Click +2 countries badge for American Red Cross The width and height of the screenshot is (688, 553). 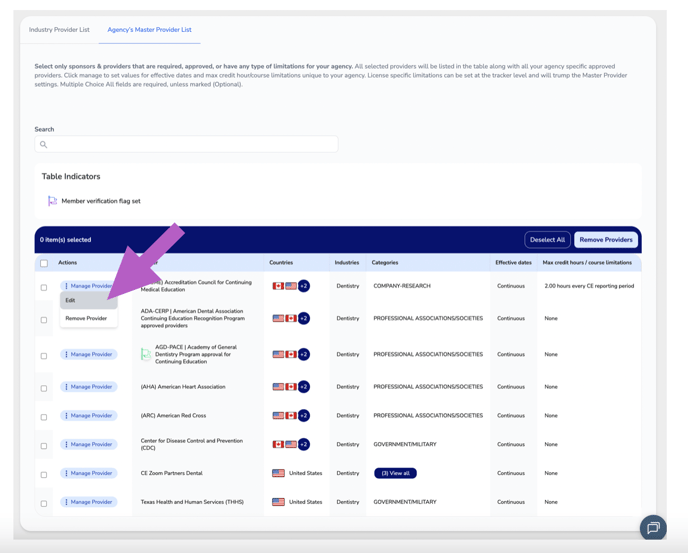pyautogui.click(x=304, y=415)
